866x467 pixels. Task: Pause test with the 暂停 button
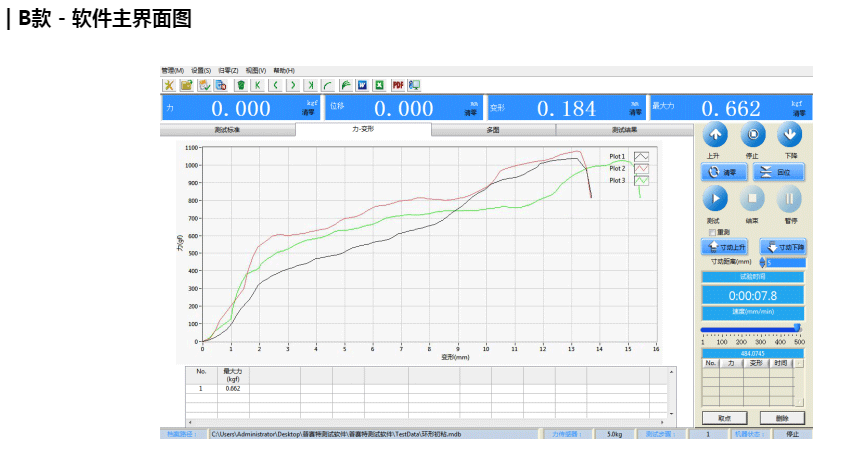point(790,199)
